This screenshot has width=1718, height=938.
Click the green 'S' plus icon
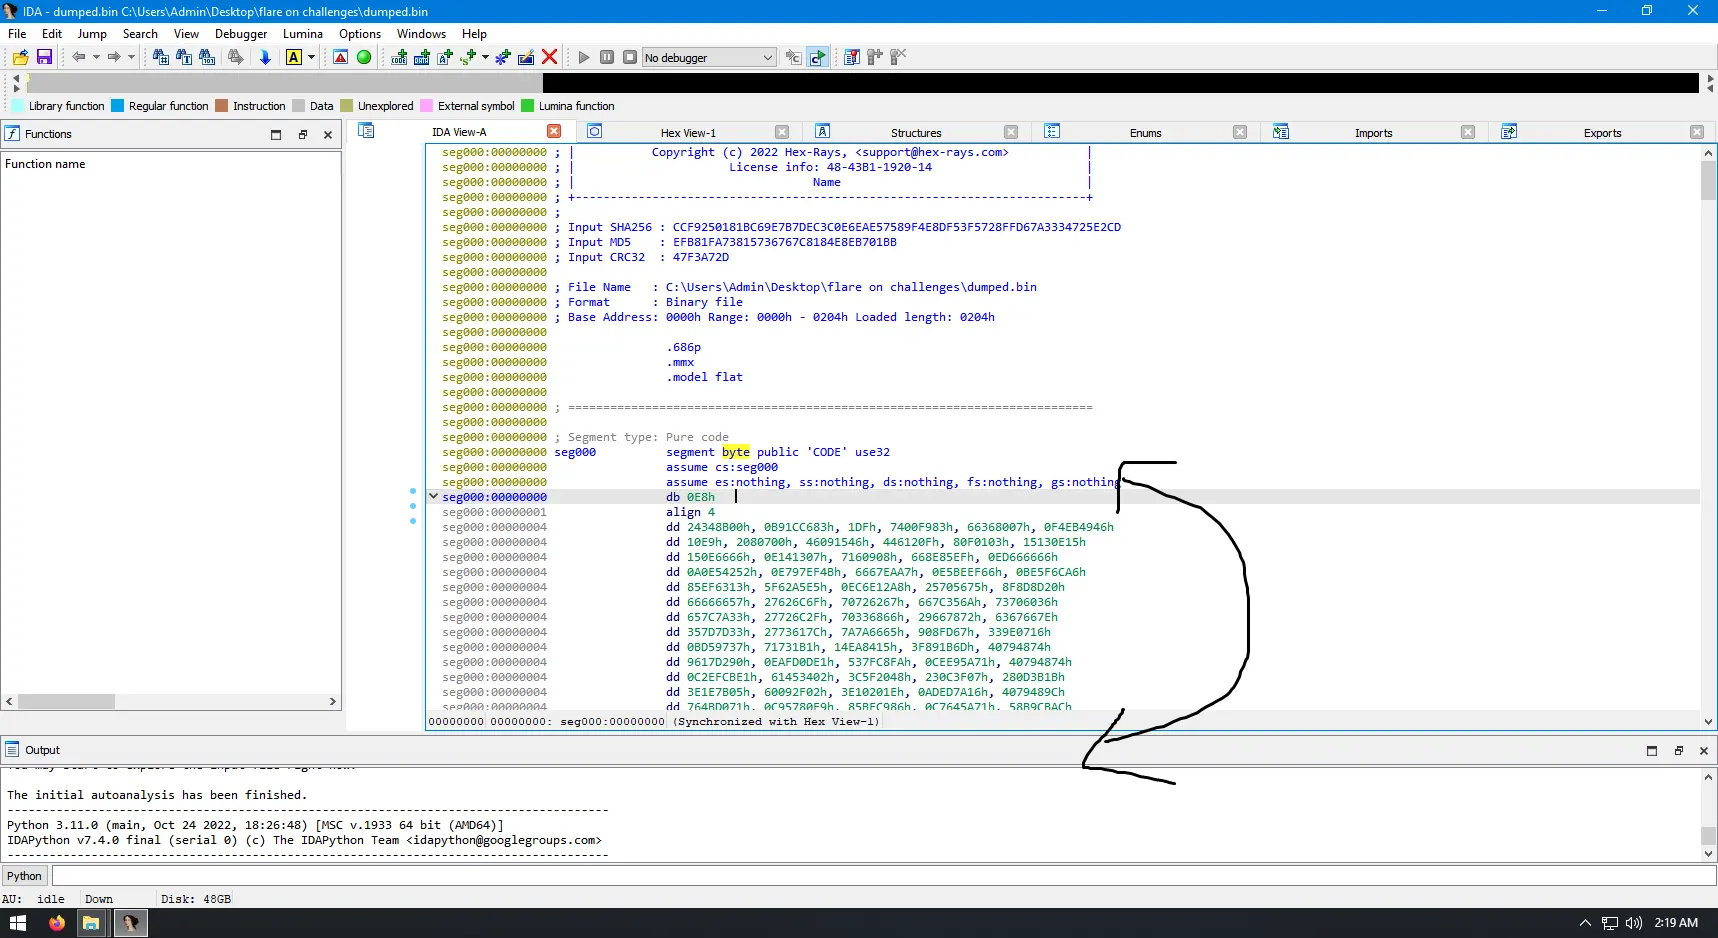click(468, 57)
